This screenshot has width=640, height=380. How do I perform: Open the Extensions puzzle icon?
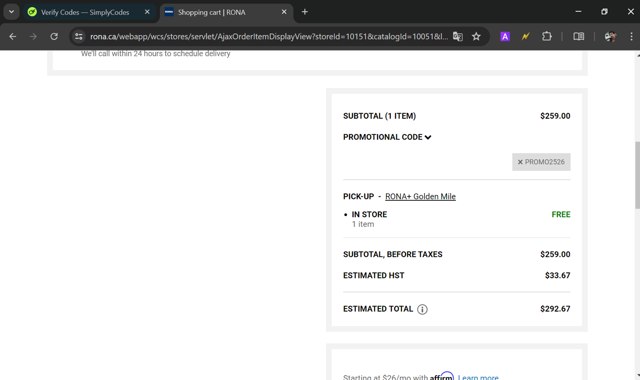pyautogui.click(x=547, y=36)
